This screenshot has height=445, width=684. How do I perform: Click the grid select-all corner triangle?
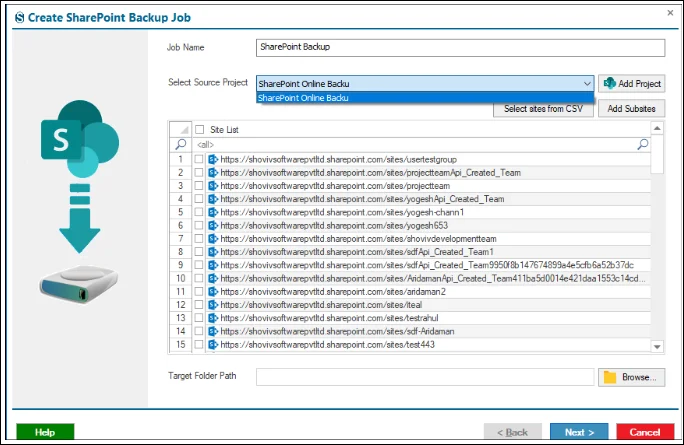coord(184,130)
